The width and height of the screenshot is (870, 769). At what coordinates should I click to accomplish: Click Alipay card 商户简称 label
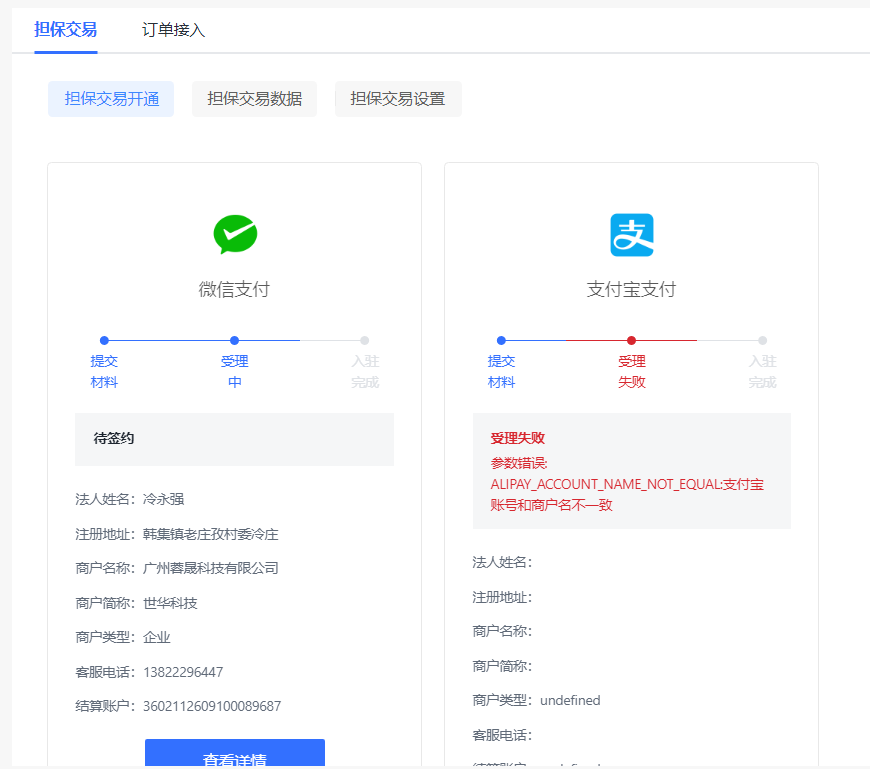click(x=502, y=666)
